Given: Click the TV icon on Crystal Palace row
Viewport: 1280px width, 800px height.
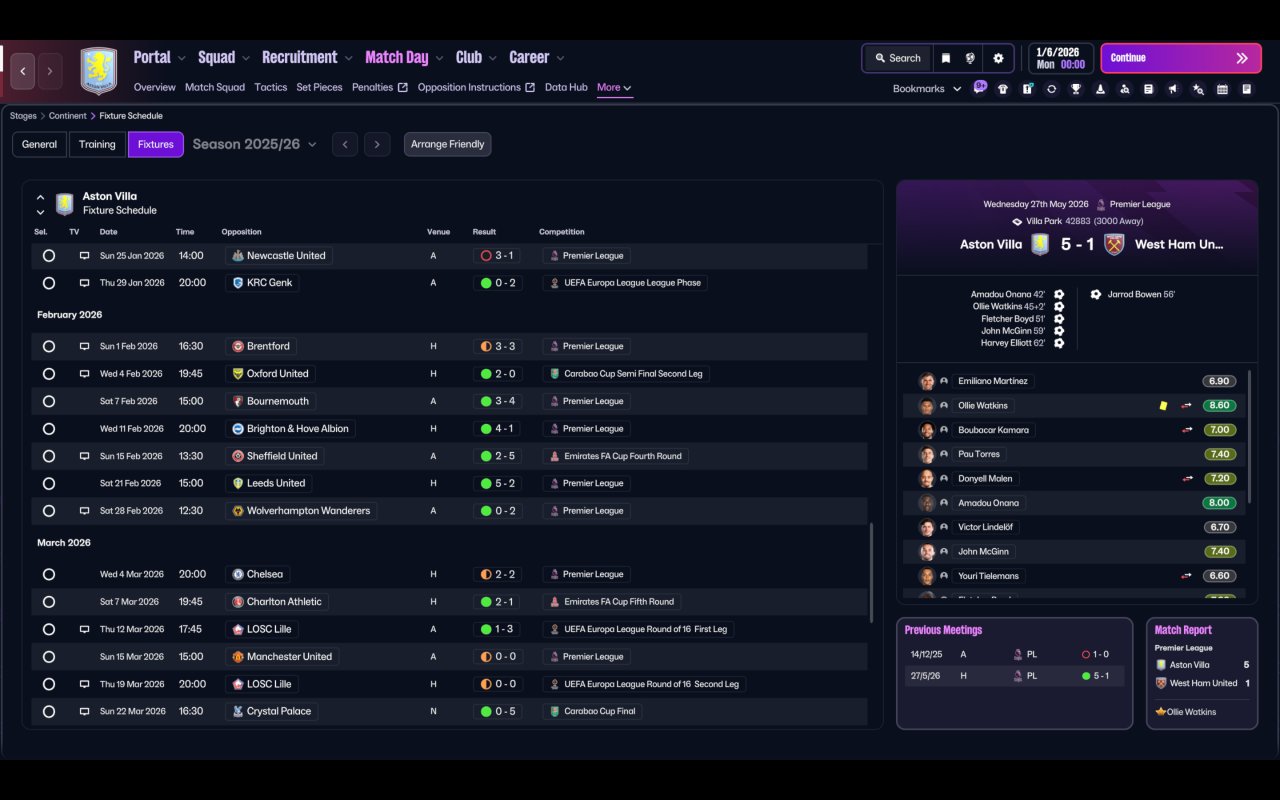Looking at the screenshot, I should click(84, 711).
